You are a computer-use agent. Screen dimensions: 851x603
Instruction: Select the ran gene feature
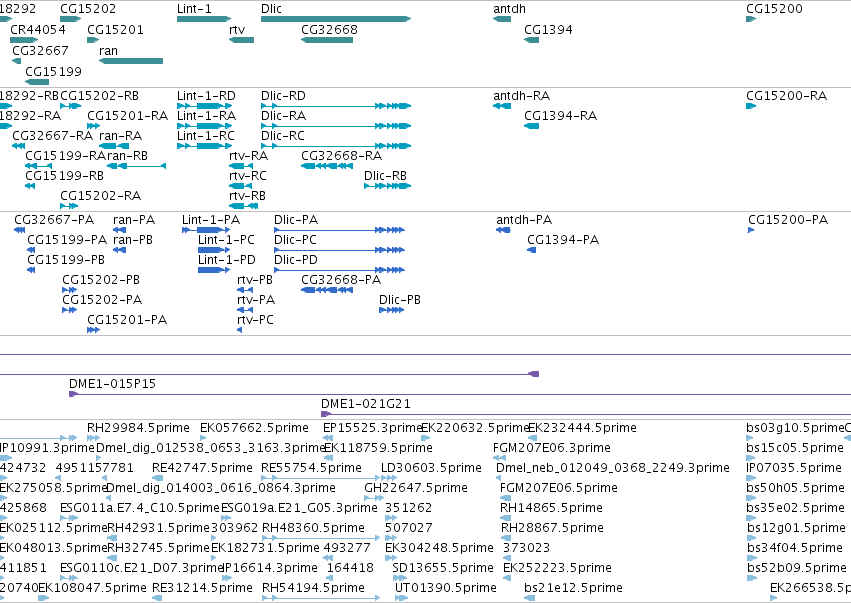click(131, 61)
